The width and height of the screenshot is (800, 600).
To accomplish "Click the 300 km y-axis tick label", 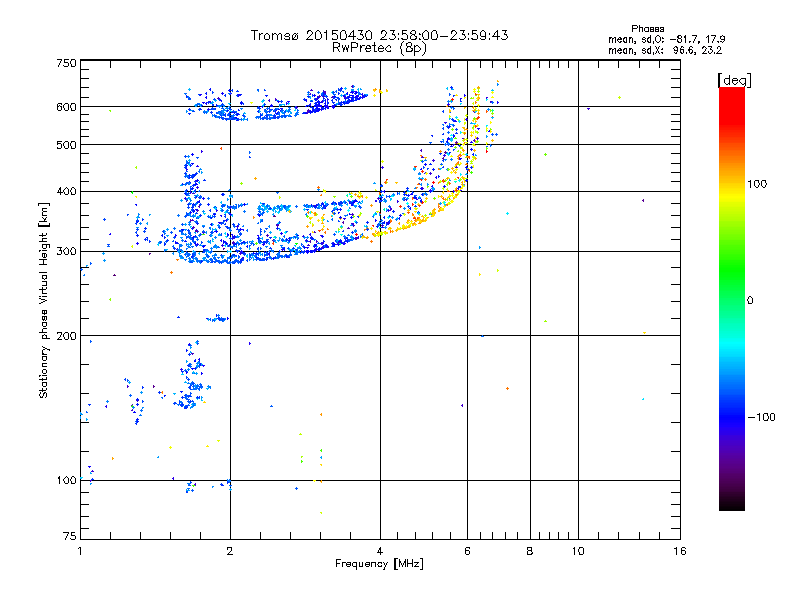I will pyautogui.click(x=66, y=251).
